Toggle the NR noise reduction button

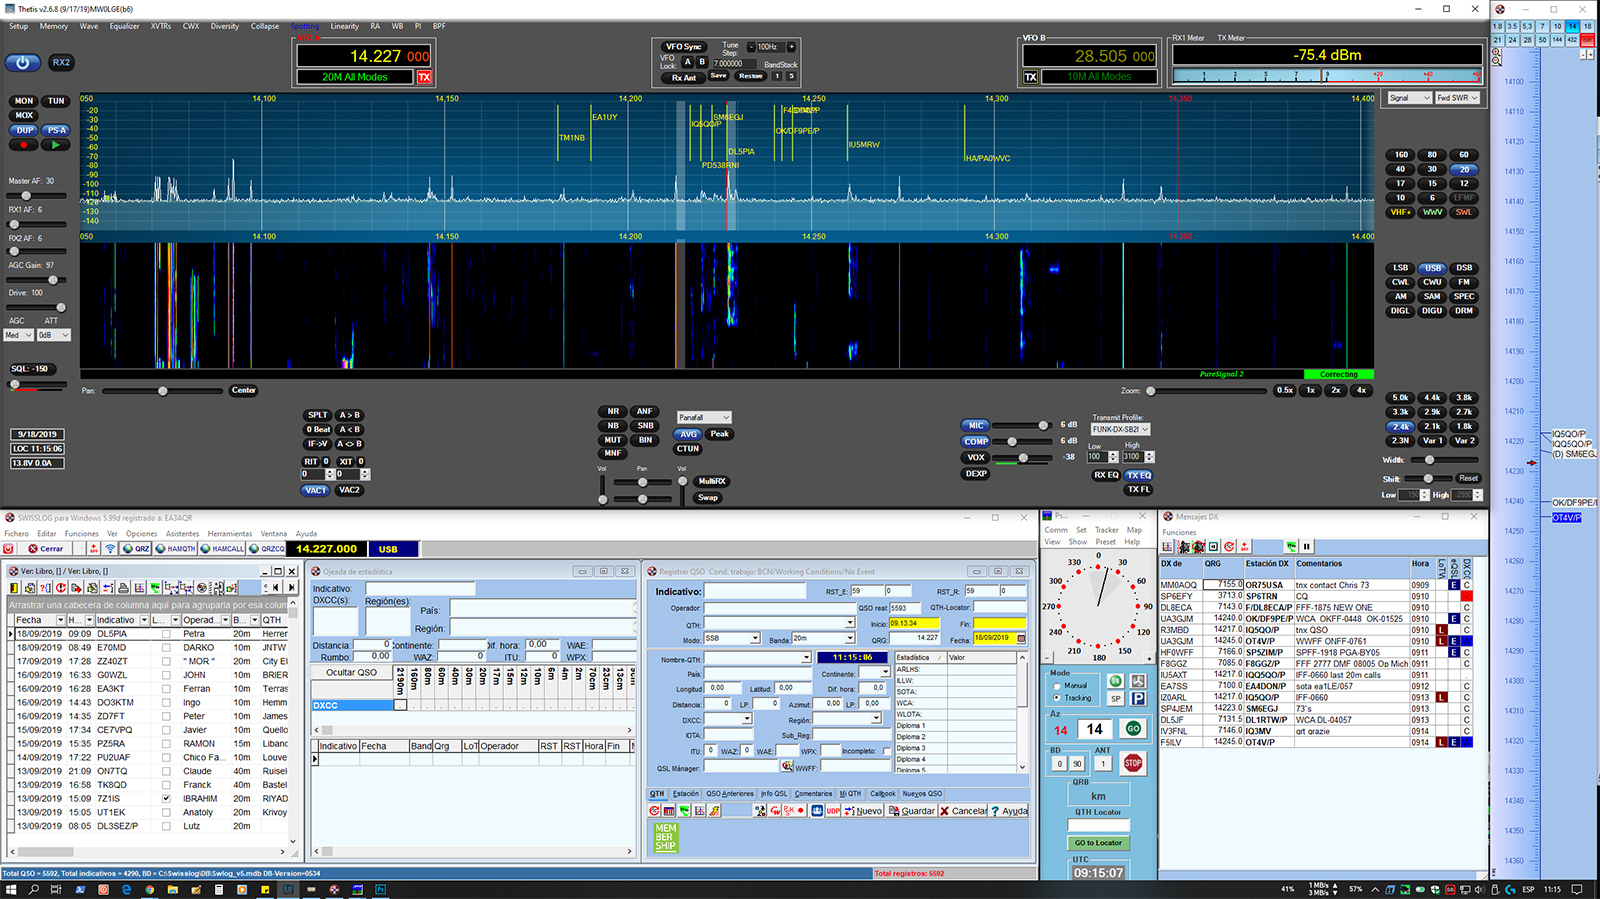click(x=613, y=411)
